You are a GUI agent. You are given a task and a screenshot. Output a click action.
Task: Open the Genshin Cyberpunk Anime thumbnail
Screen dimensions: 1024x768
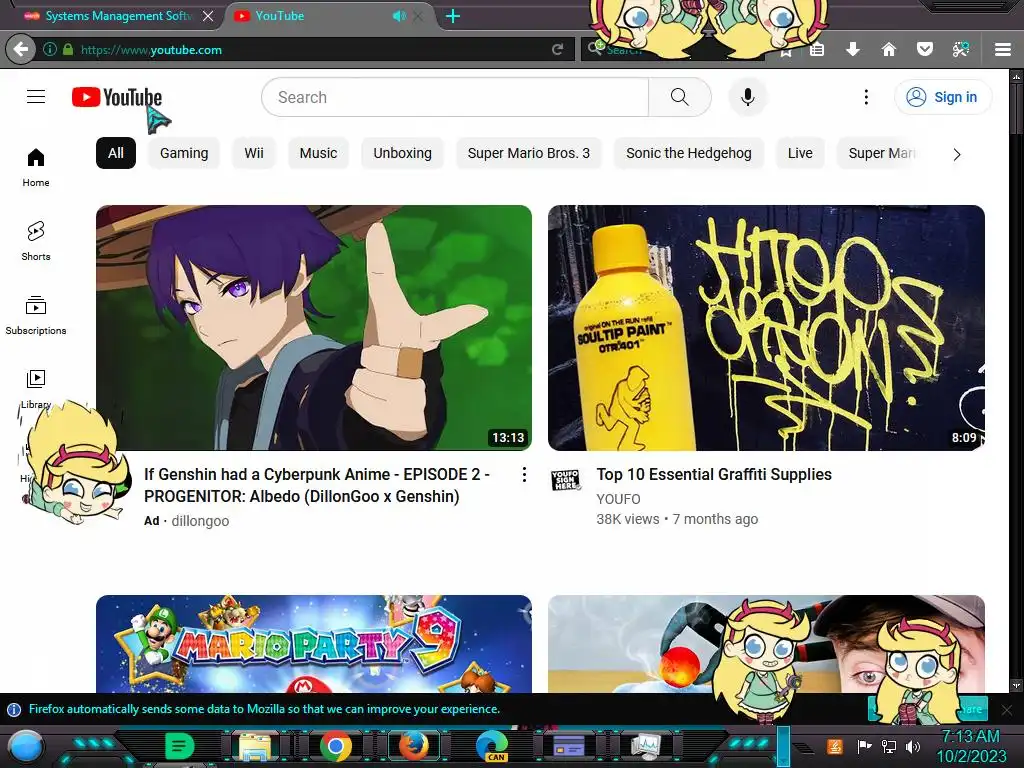tap(313, 328)
